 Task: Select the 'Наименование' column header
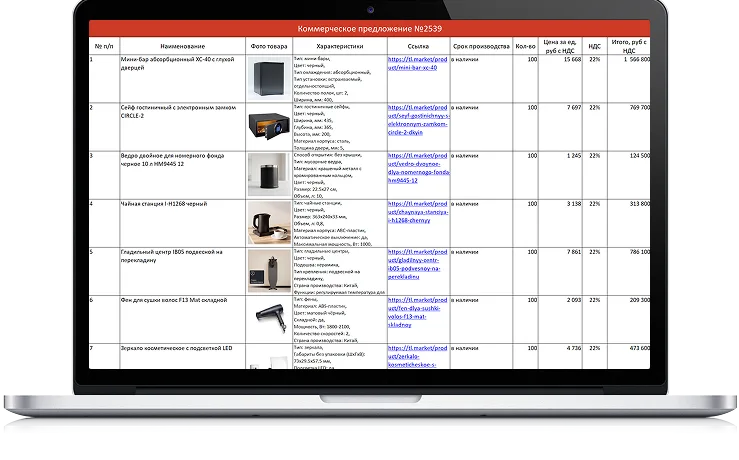coord(182,46)
